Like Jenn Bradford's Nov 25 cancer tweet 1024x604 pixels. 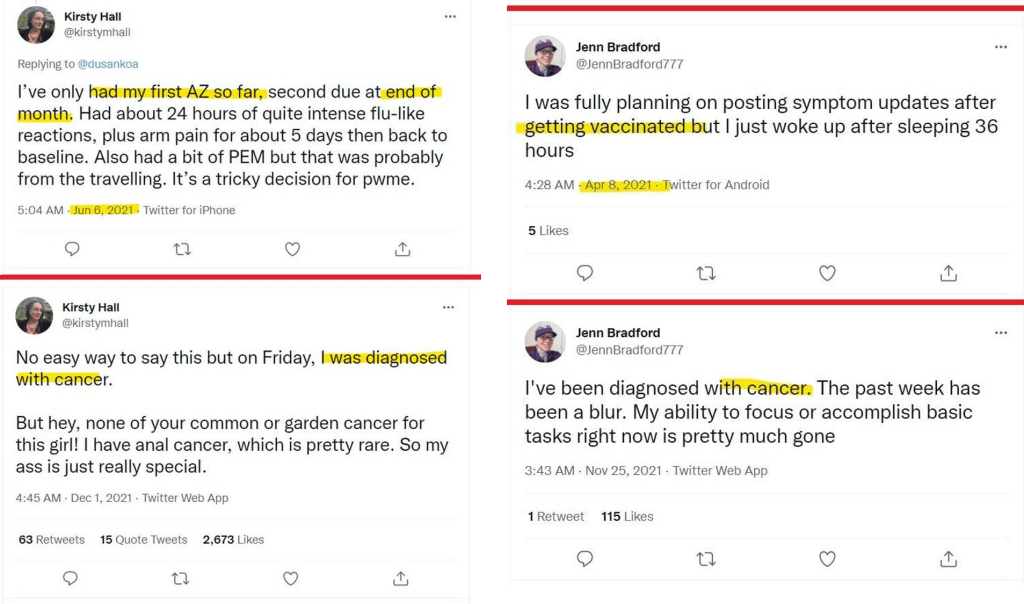pyautogui.click(x=826, y=558)
